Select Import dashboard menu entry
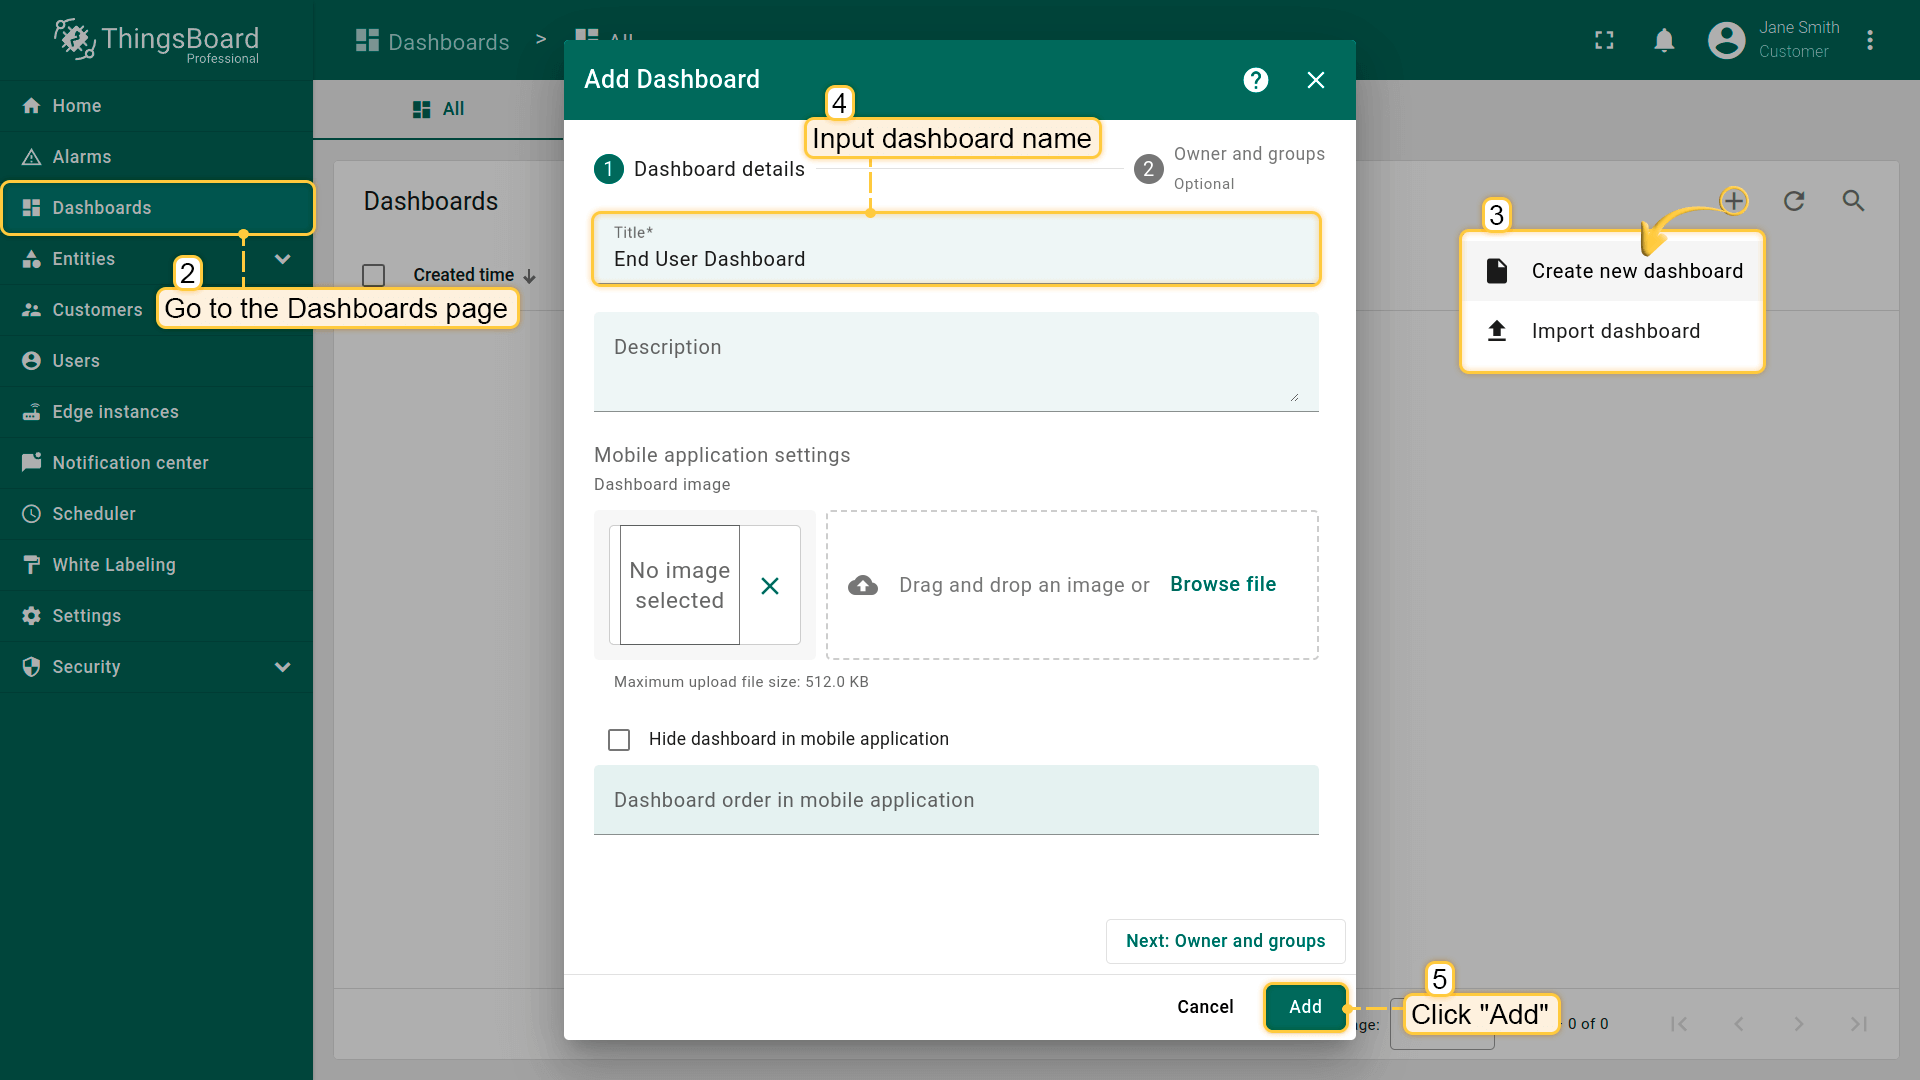This screenshot has width=1920, height=1080. pos(1614,331)
